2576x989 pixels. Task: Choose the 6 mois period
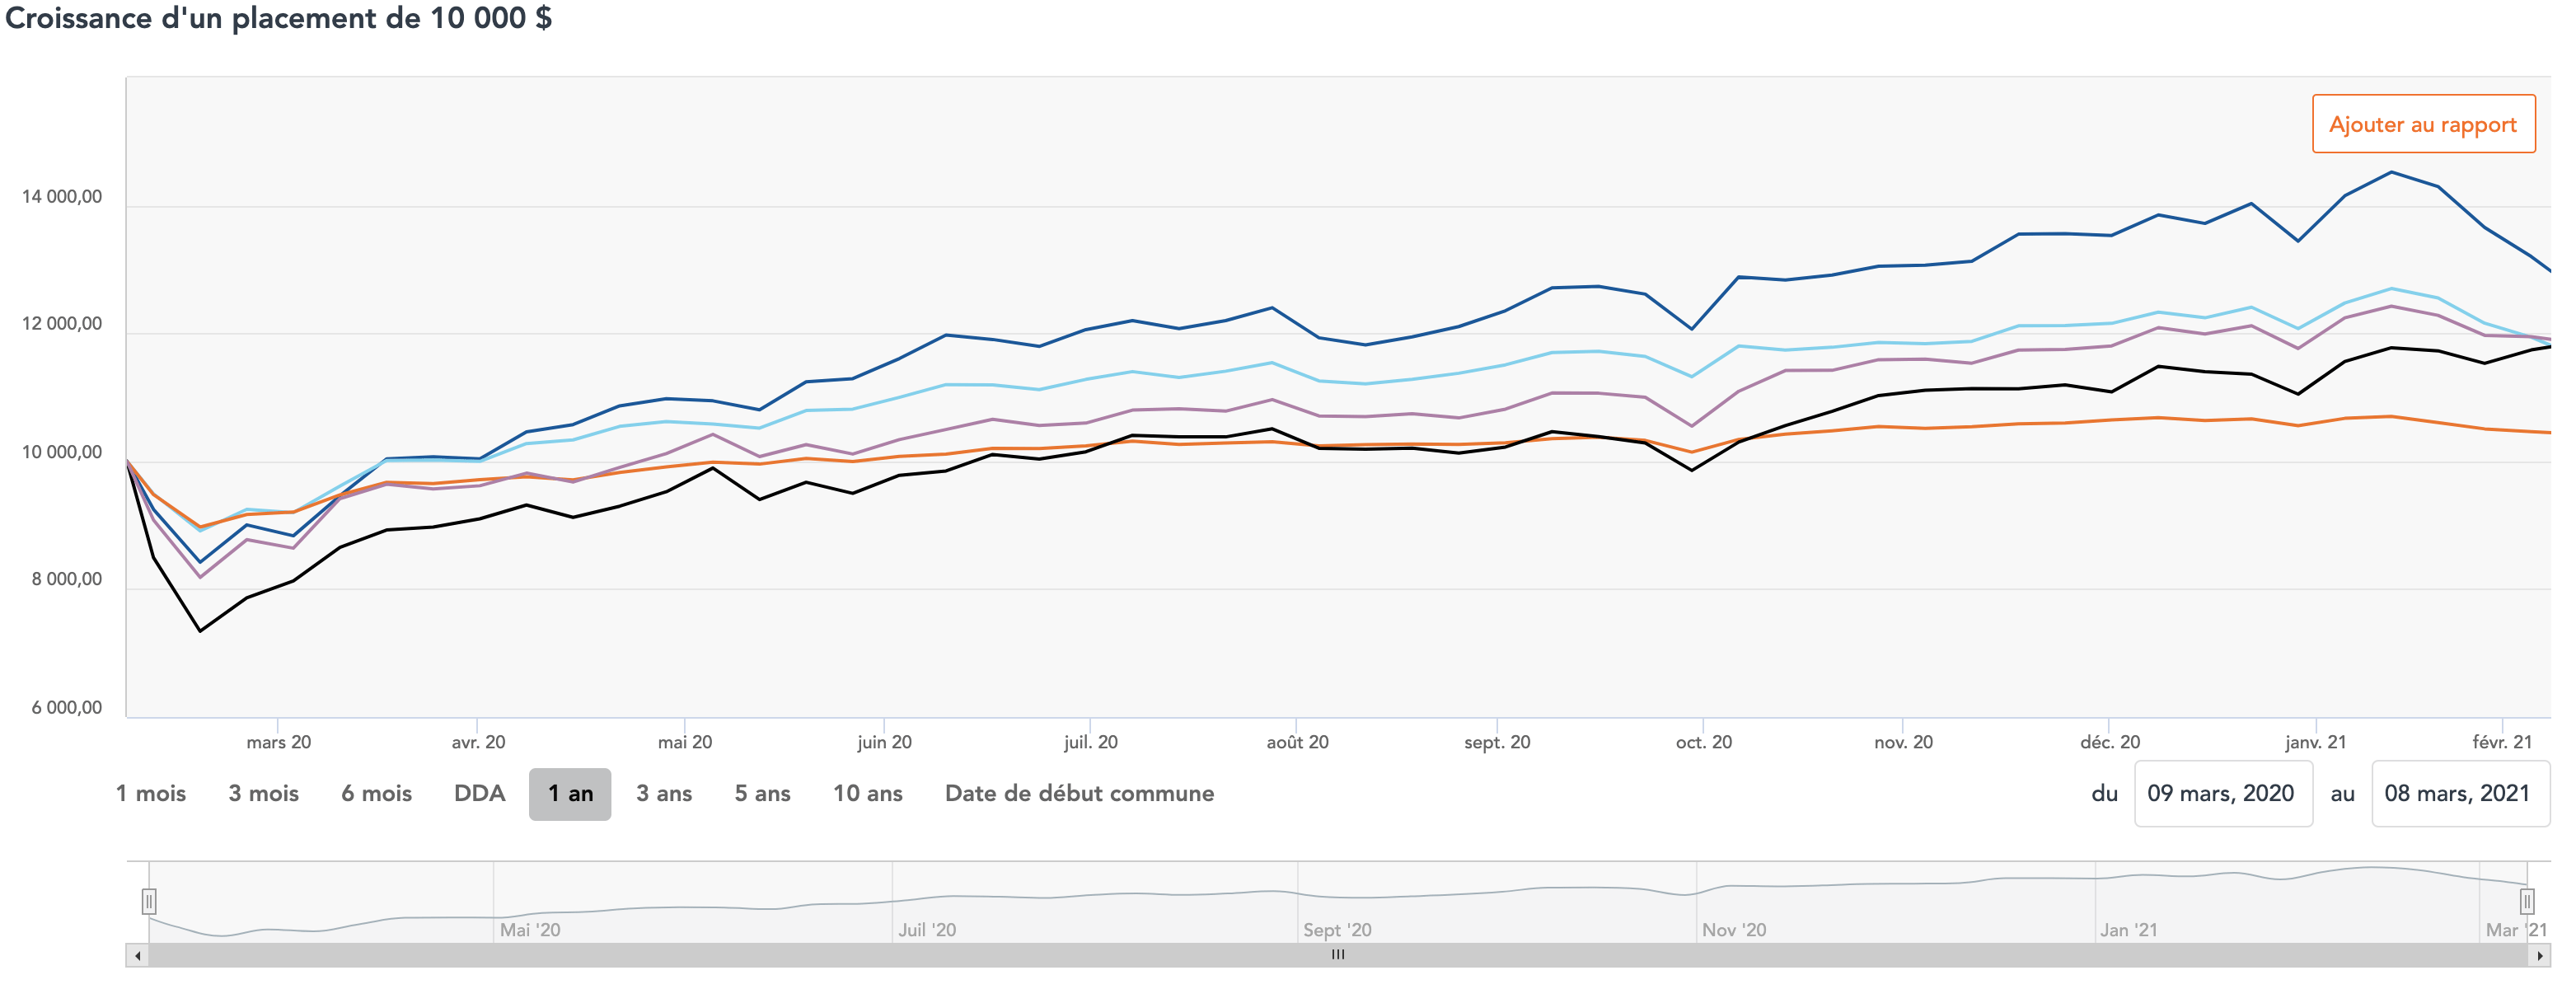click(x=376, y=793)
